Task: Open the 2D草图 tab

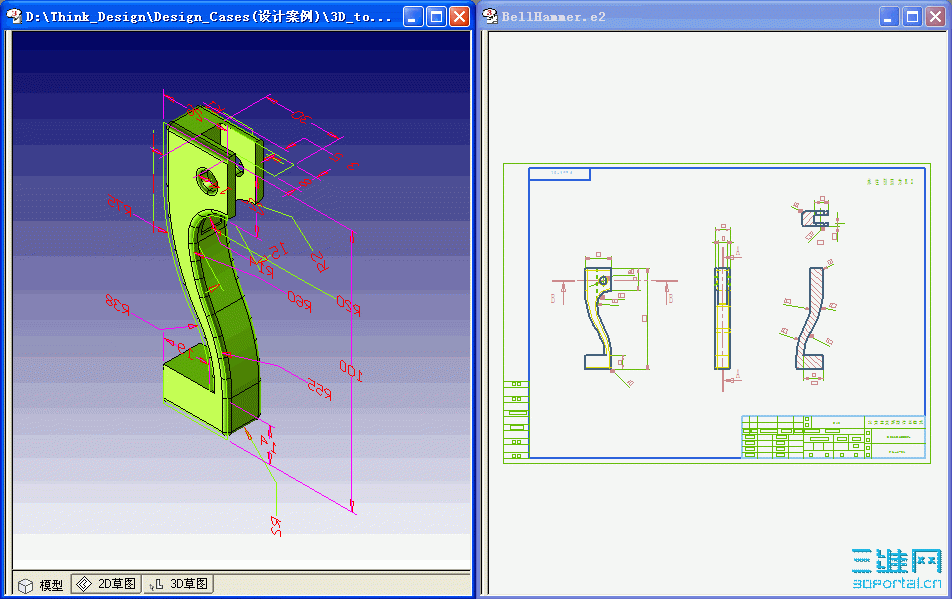Action: pos(106,584)
